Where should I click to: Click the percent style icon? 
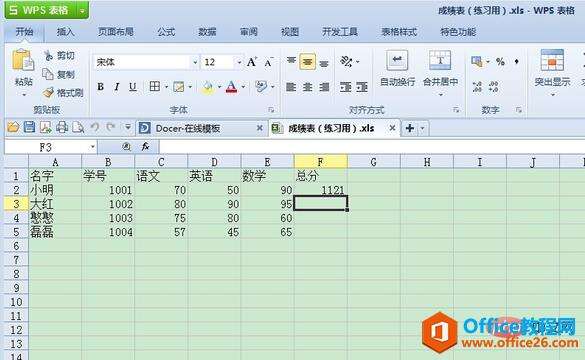click(x=500, y=62)
